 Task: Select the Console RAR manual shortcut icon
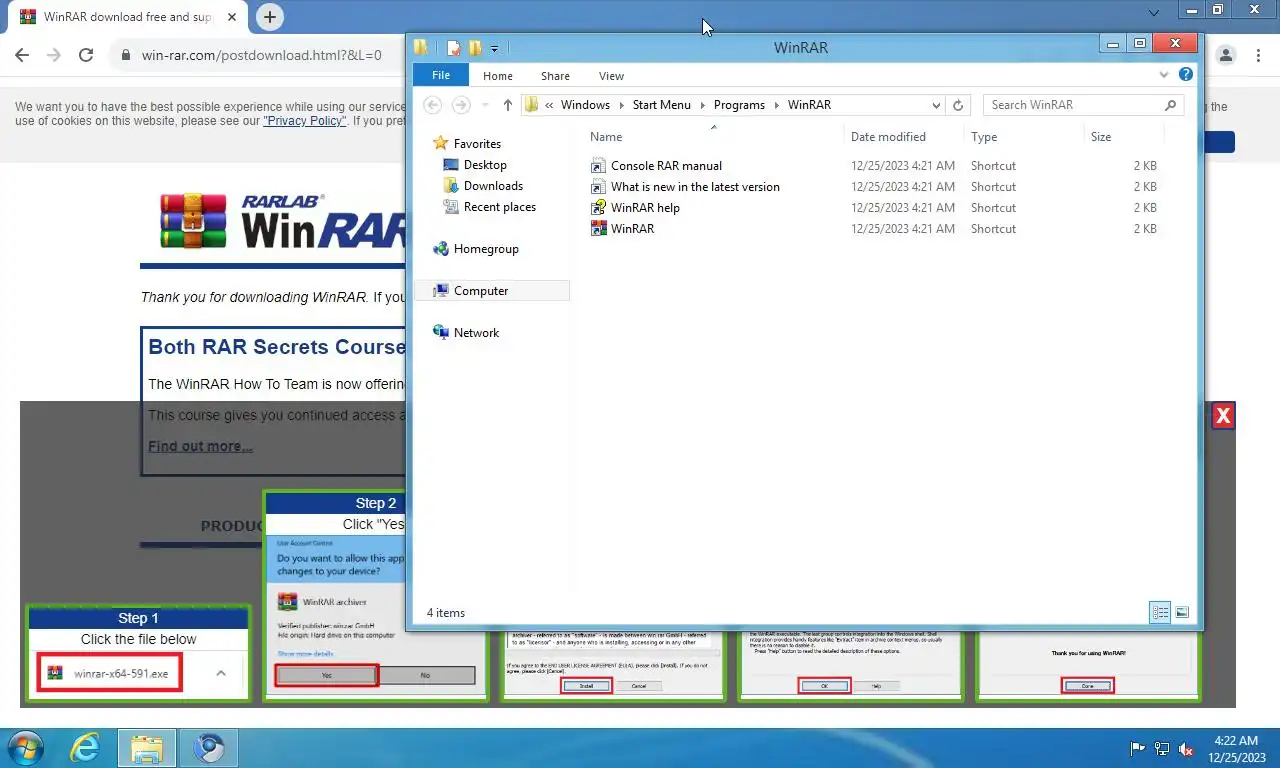pos(598,166)
